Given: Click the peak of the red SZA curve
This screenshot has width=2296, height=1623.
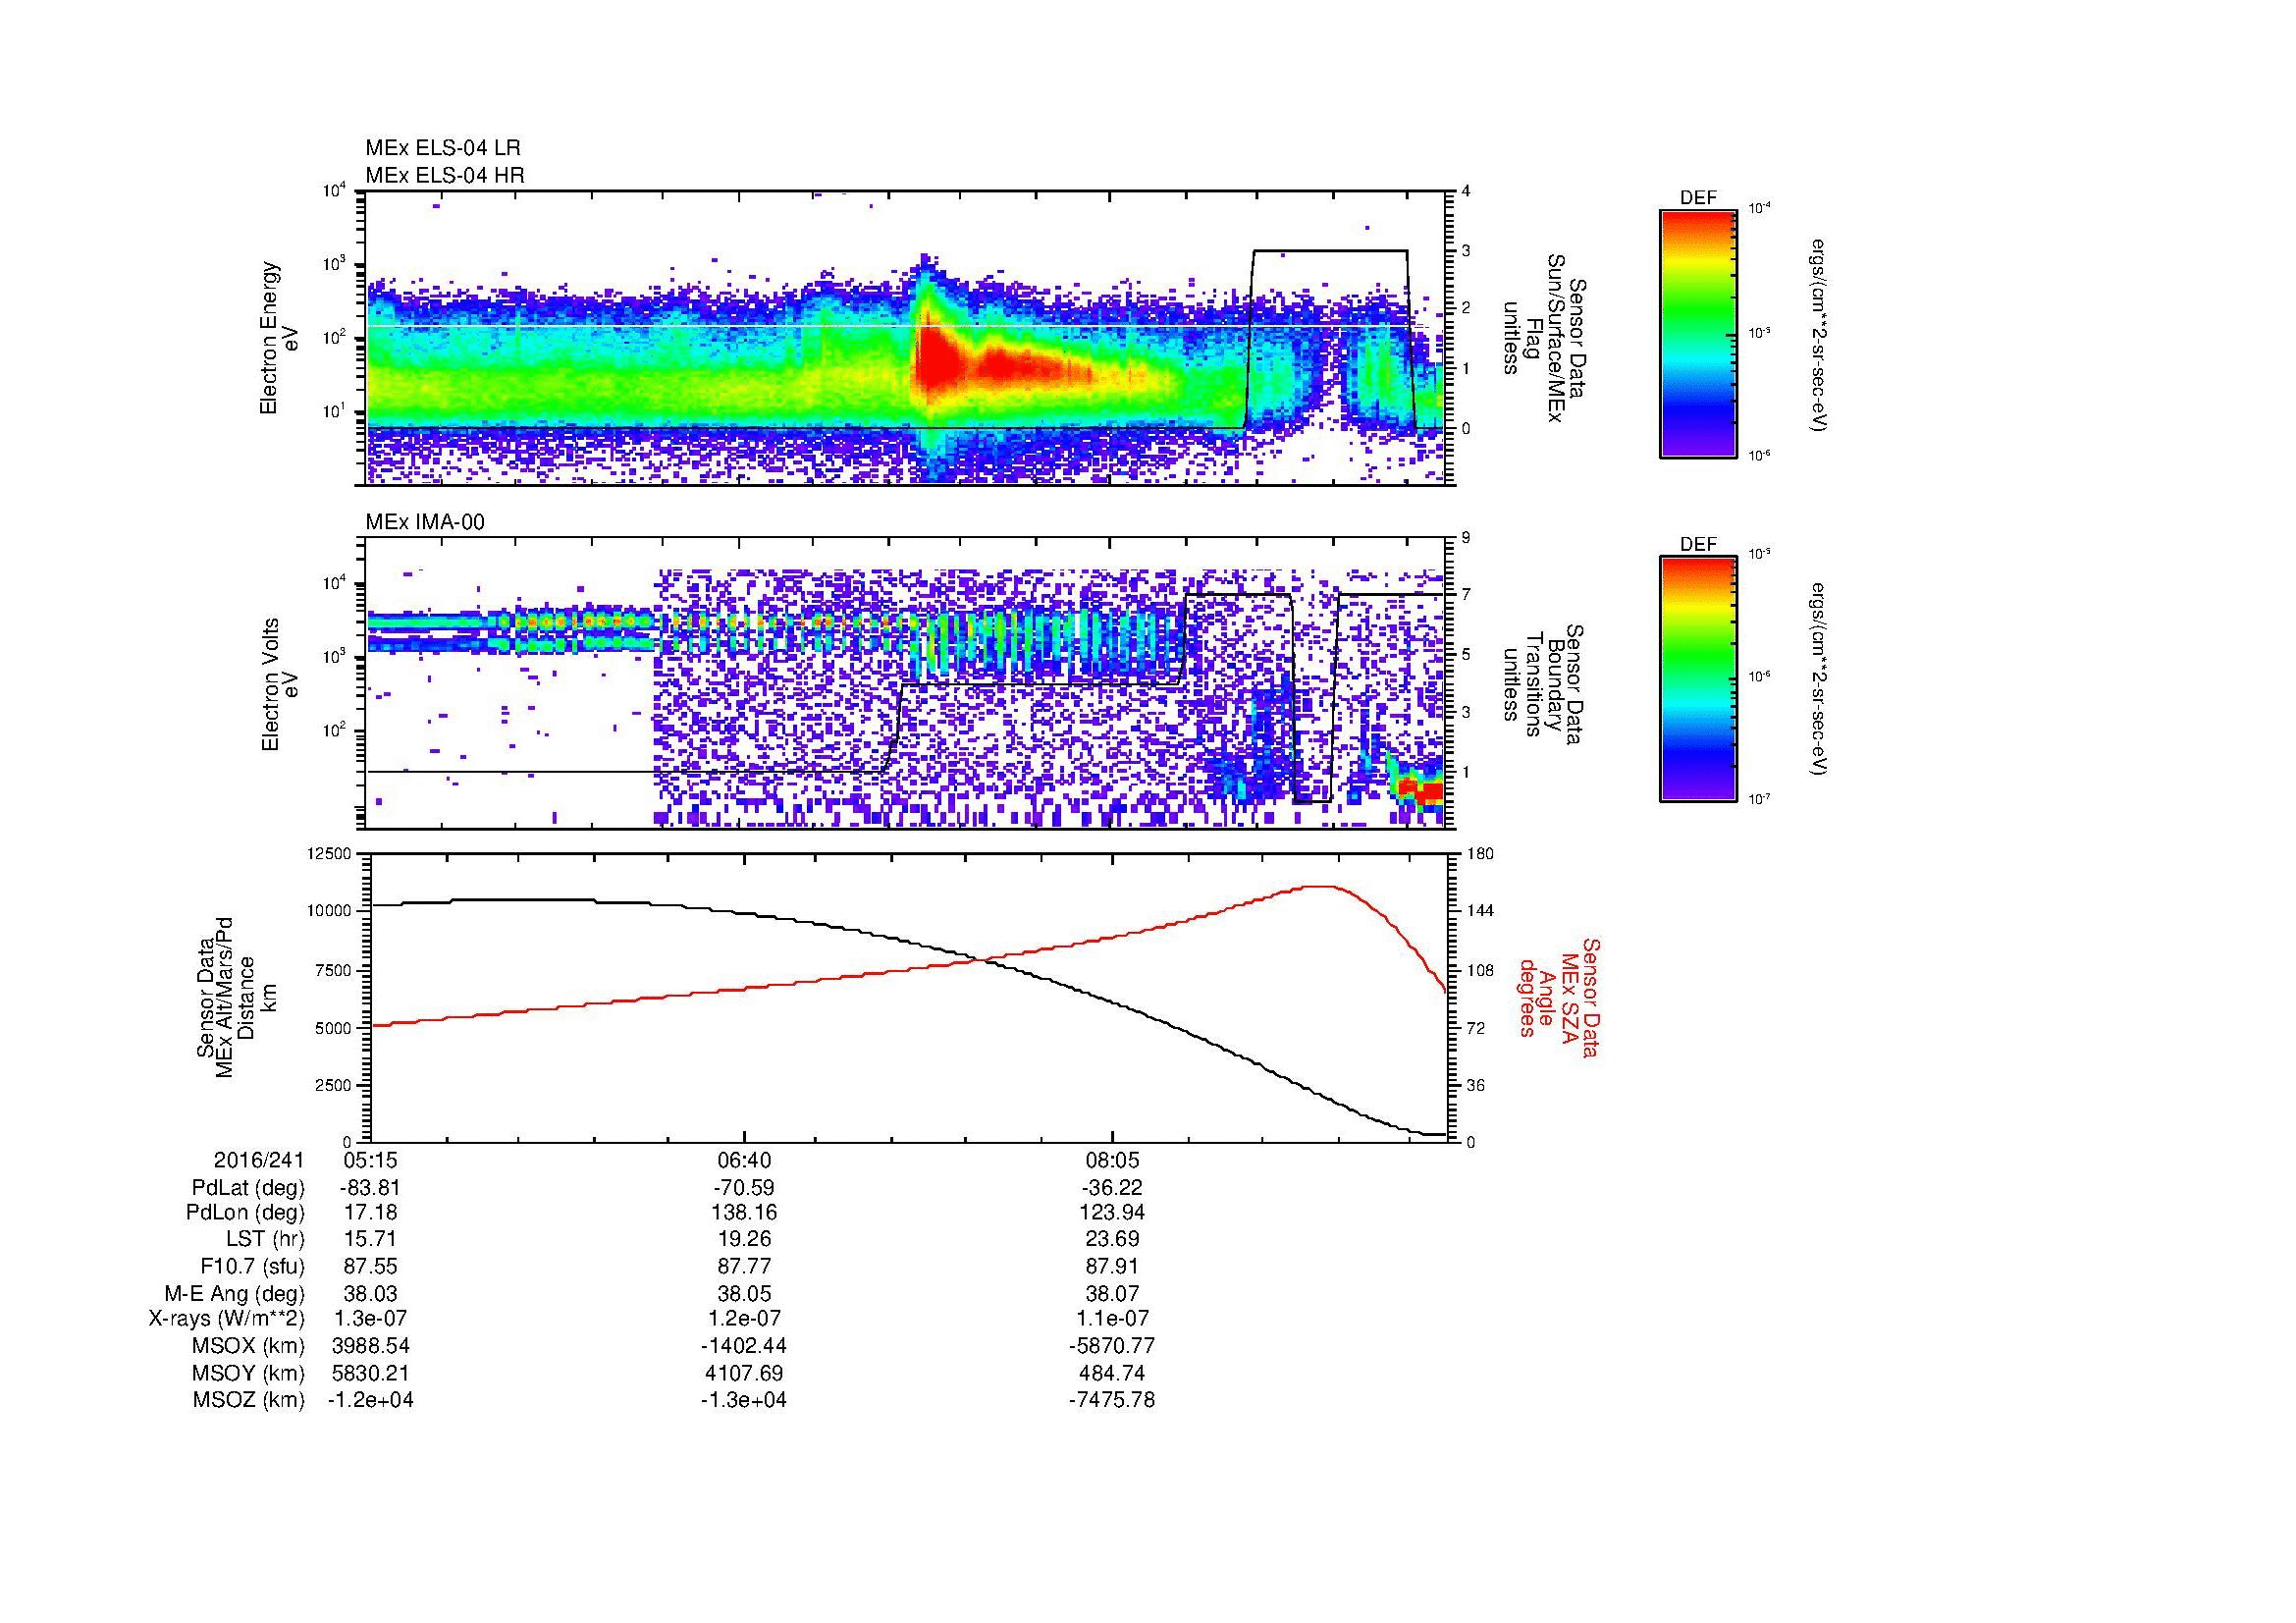Looking at the screenshot, I should (1322, 886).
